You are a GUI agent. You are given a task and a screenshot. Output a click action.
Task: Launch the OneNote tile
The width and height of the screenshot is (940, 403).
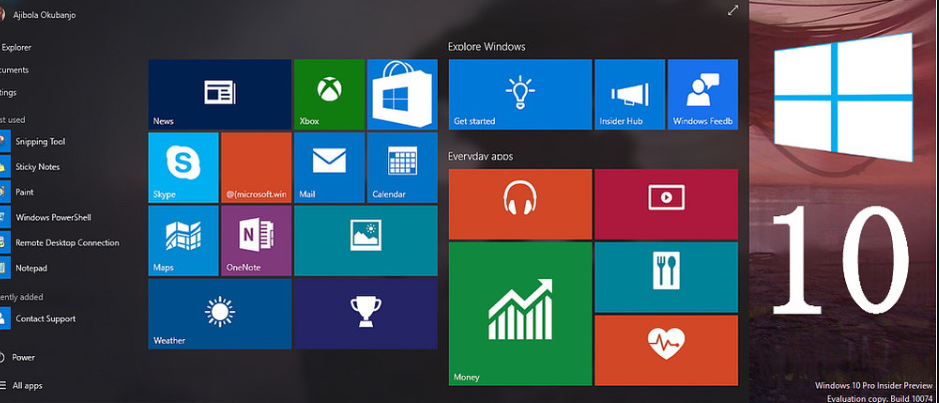256,241
